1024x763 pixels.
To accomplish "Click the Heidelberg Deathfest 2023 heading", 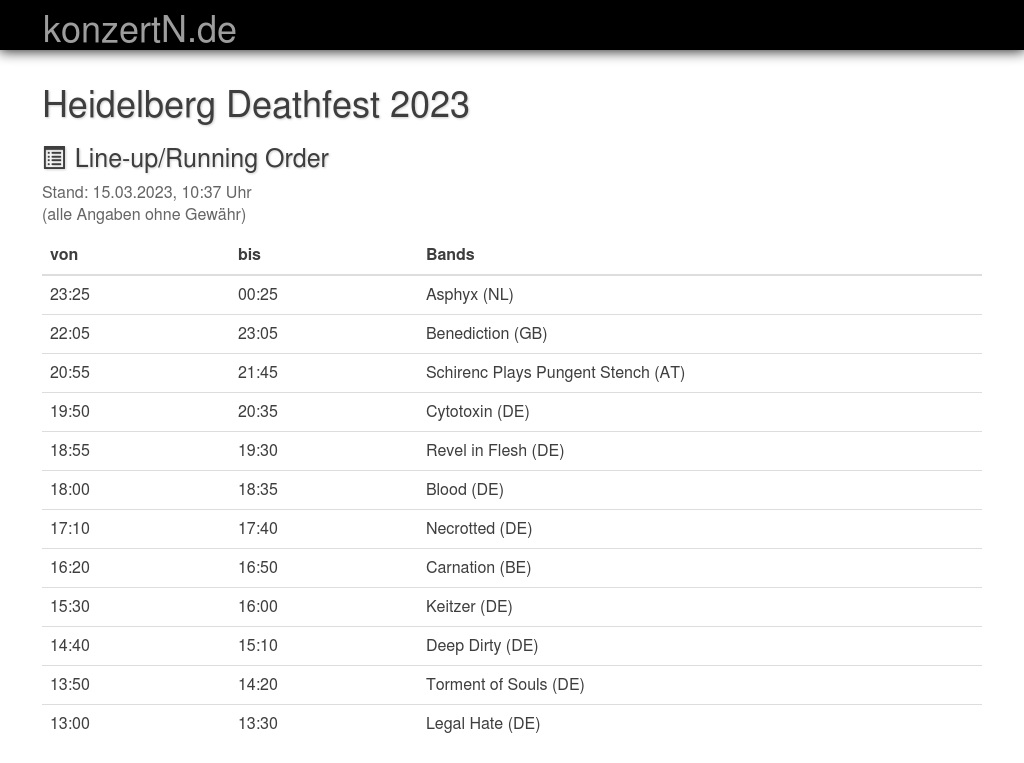I will point(256,105).
